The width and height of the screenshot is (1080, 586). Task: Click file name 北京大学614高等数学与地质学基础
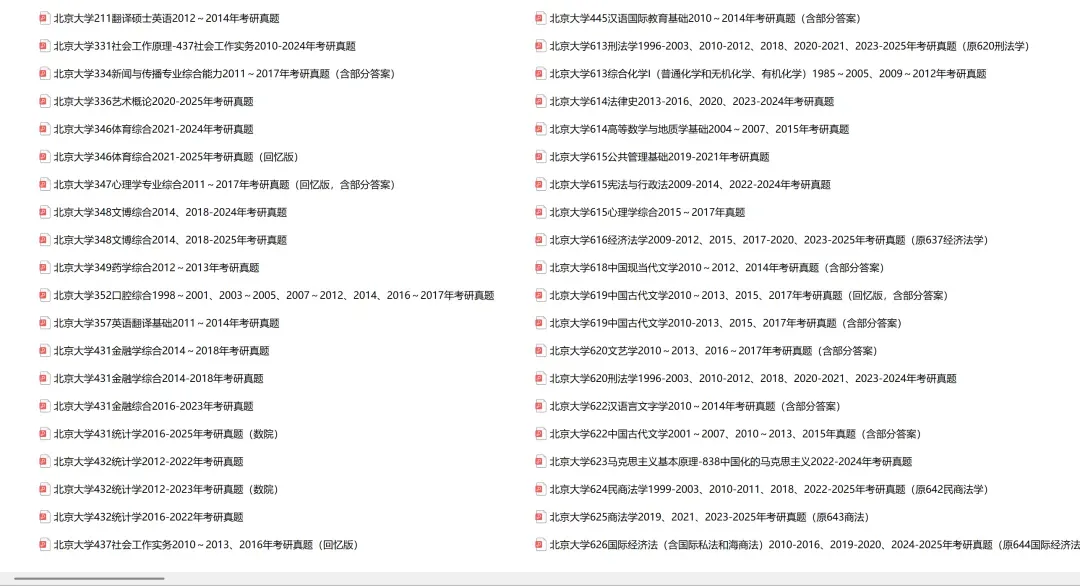tap(699, 129)
